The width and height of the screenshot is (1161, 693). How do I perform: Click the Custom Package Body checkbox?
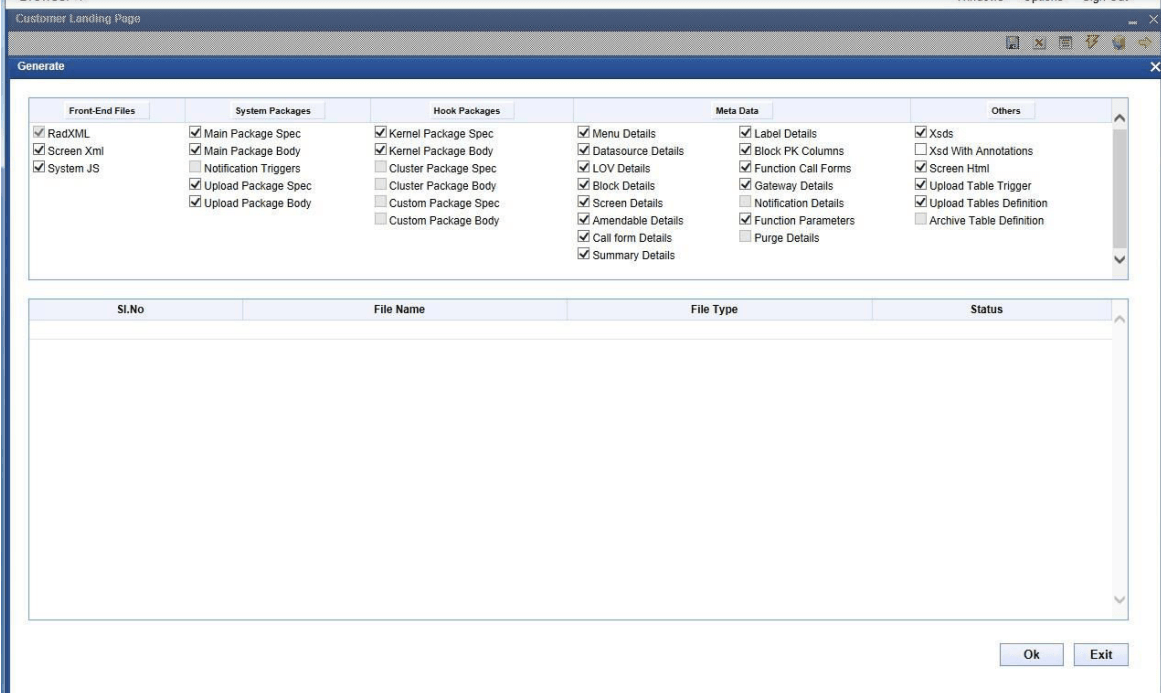click(x=381, y=219)
